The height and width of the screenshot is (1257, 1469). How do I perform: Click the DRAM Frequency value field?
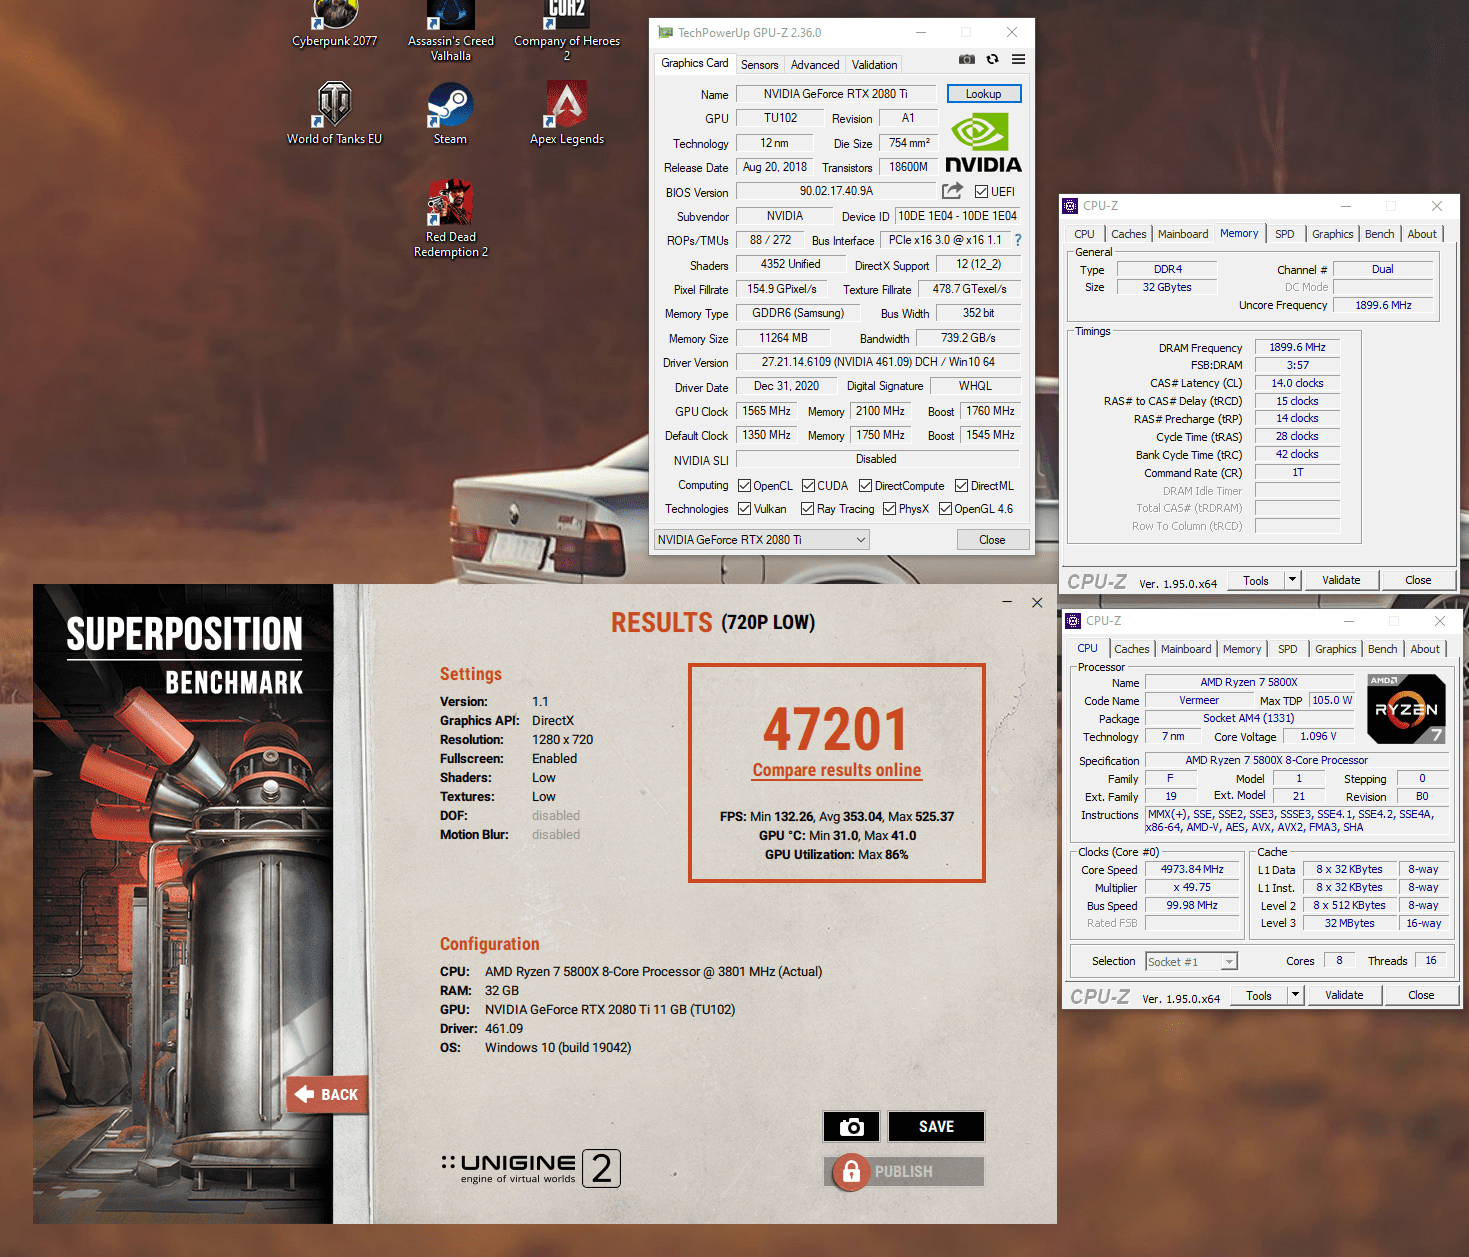point(1297,348)
